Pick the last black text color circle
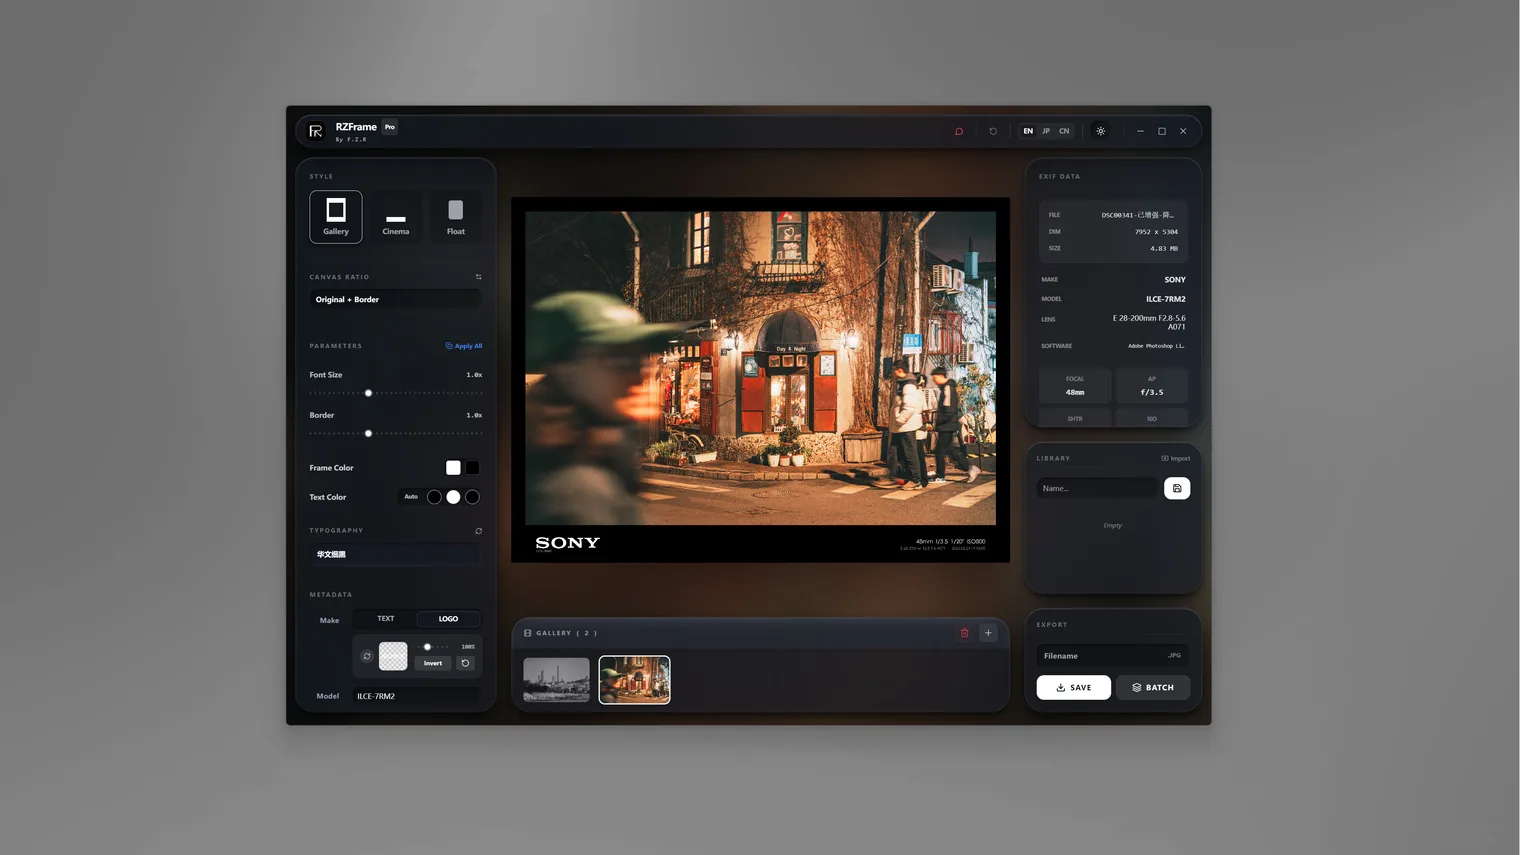The width and height of the screenshot is (1520, 855). (x=472, y=497)
